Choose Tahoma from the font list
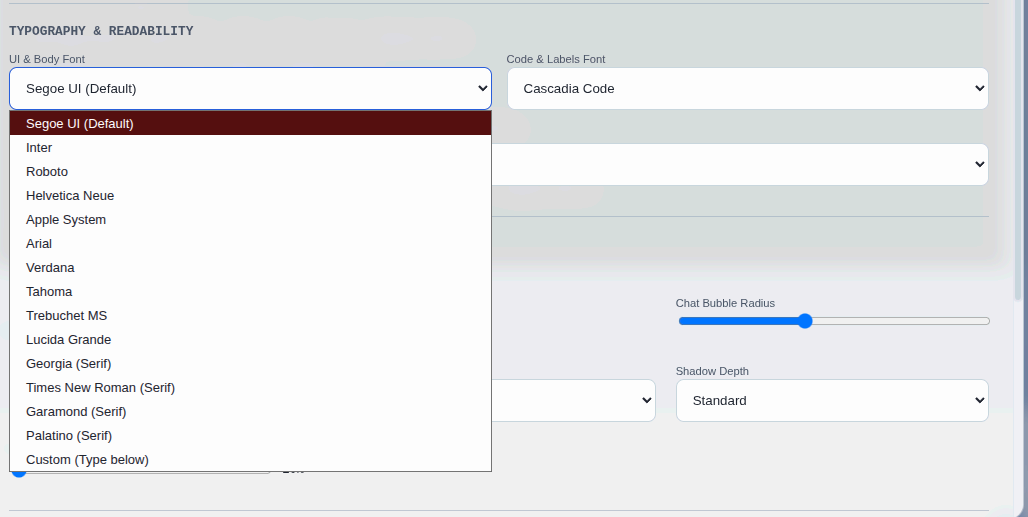Image resolution: width=1028 pixels, height=517 pixels. pyautogui.click(x=250, y=292)
